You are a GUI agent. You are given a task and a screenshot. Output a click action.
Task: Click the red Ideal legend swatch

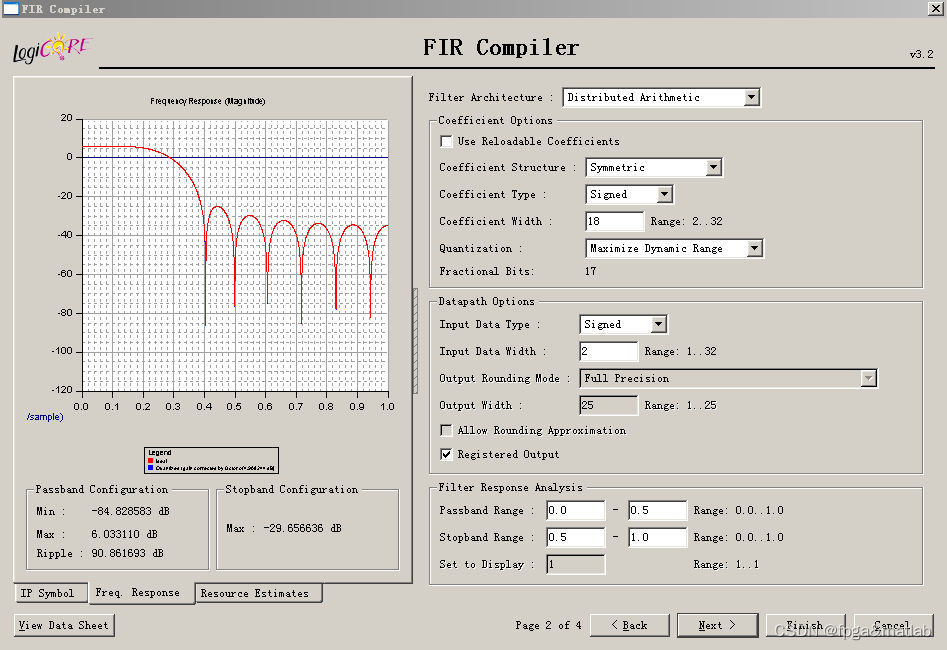pos(150,461)
